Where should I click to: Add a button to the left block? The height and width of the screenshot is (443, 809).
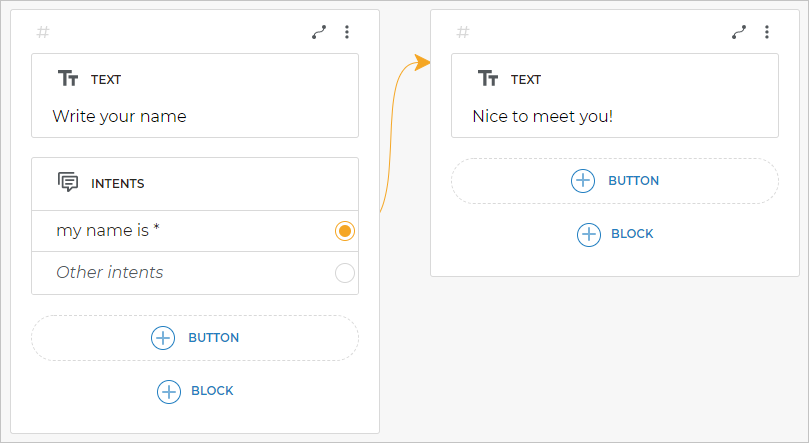tap(195, 338)
